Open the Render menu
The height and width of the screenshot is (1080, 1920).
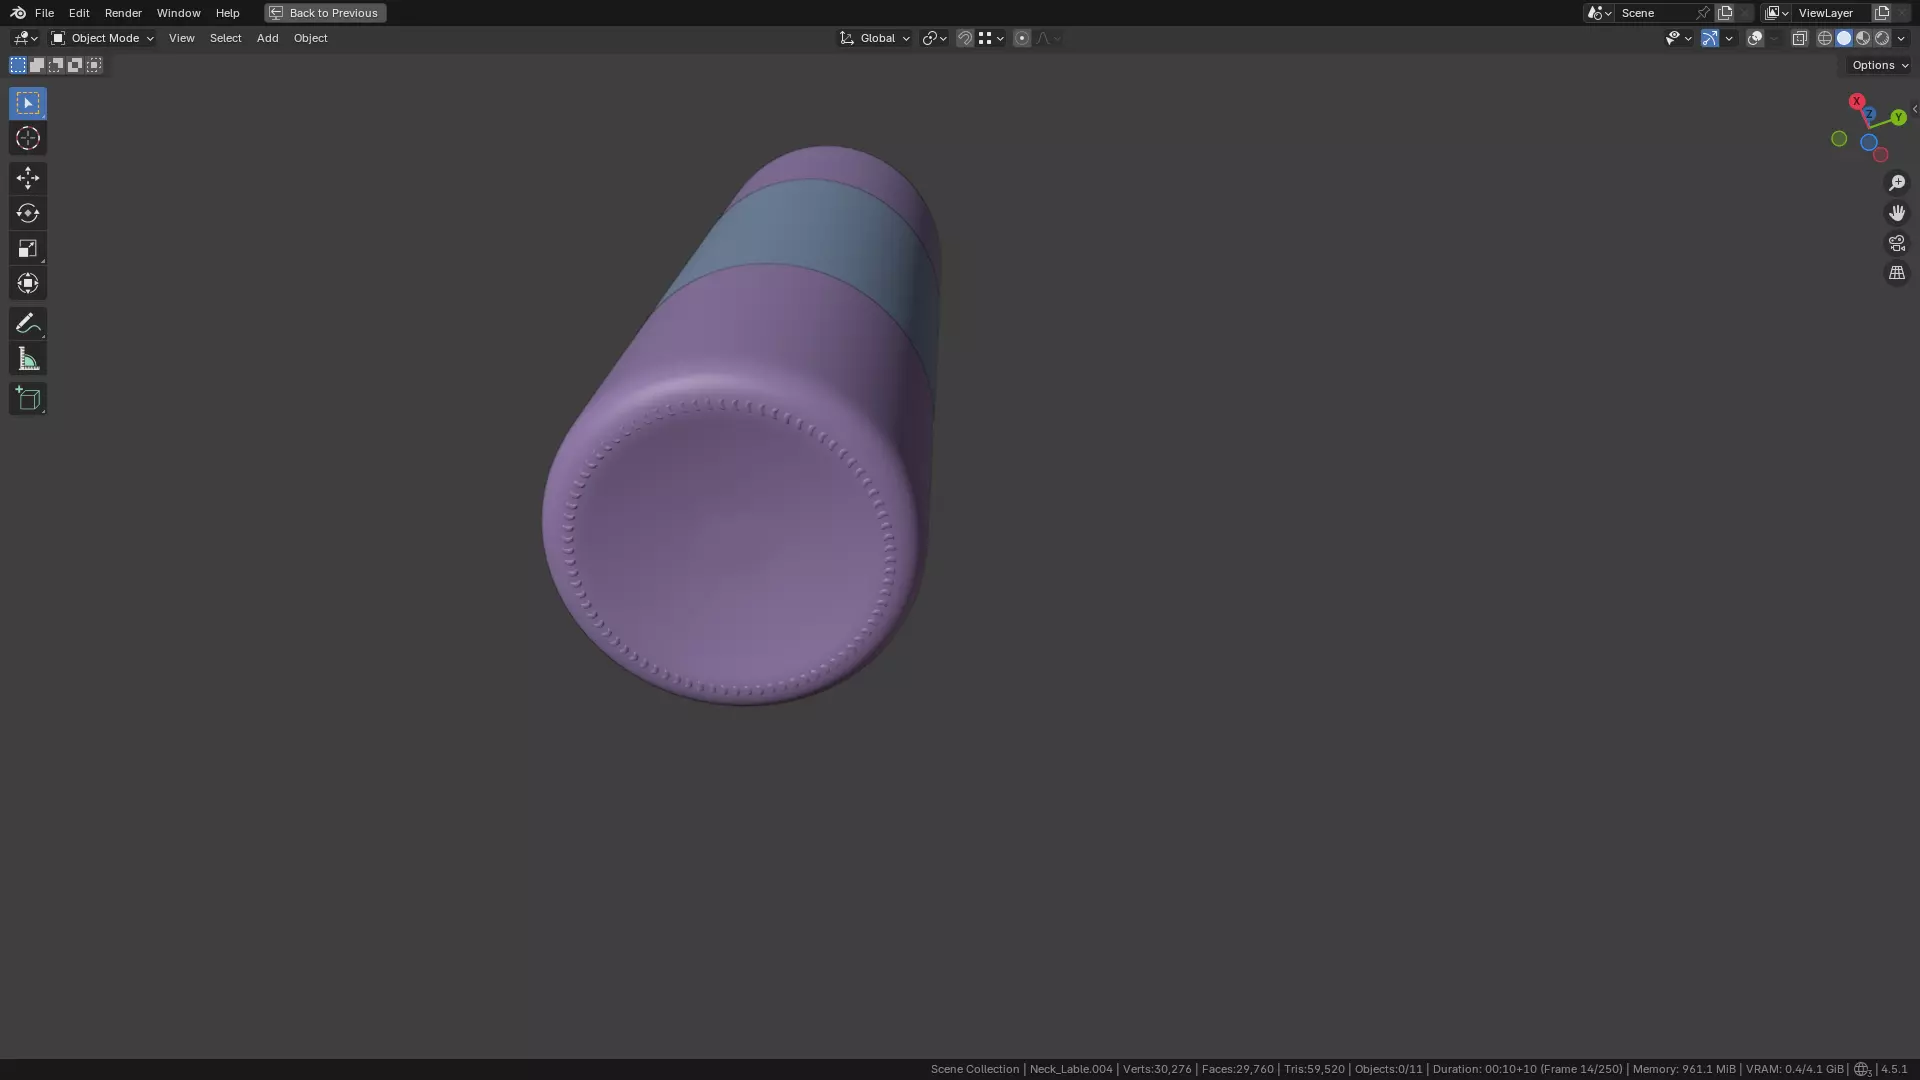123,13
